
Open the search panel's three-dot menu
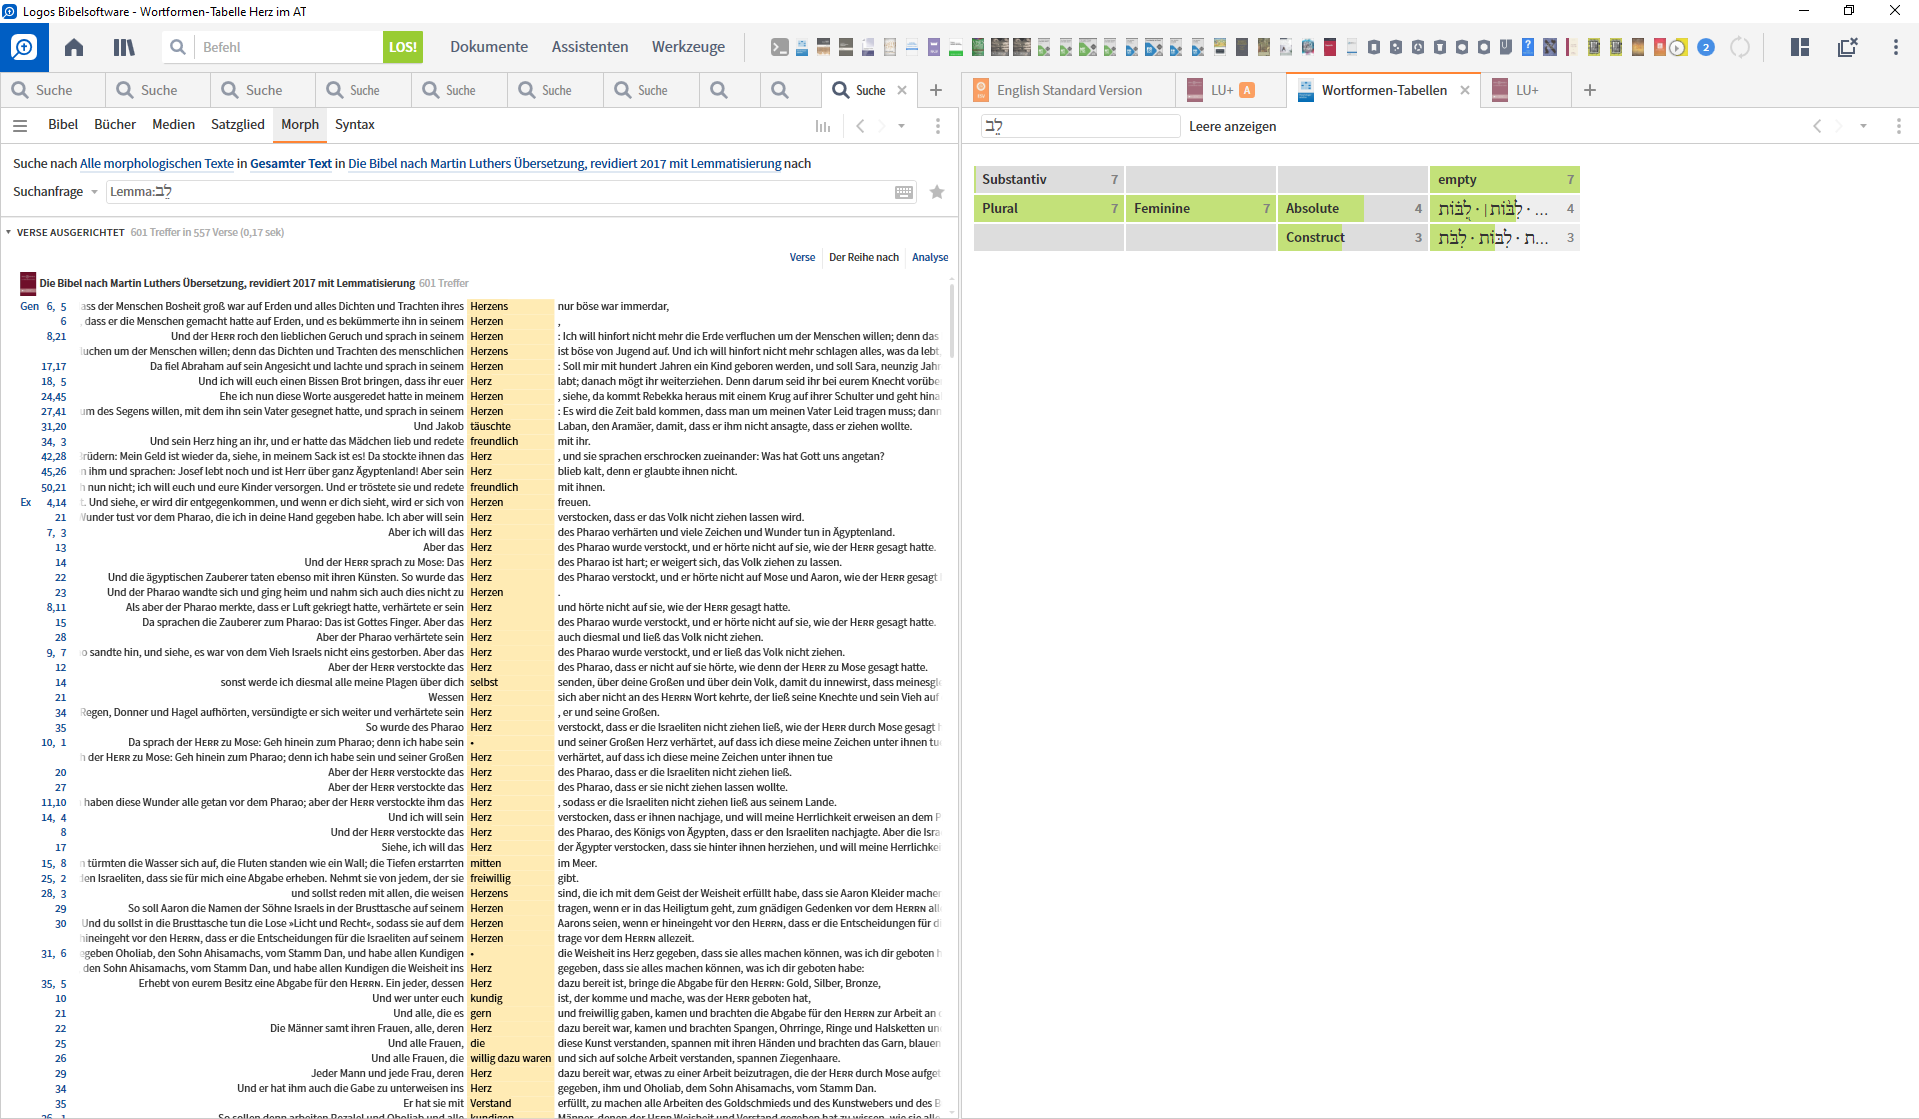pyautogui.click(x=937, y=126)
